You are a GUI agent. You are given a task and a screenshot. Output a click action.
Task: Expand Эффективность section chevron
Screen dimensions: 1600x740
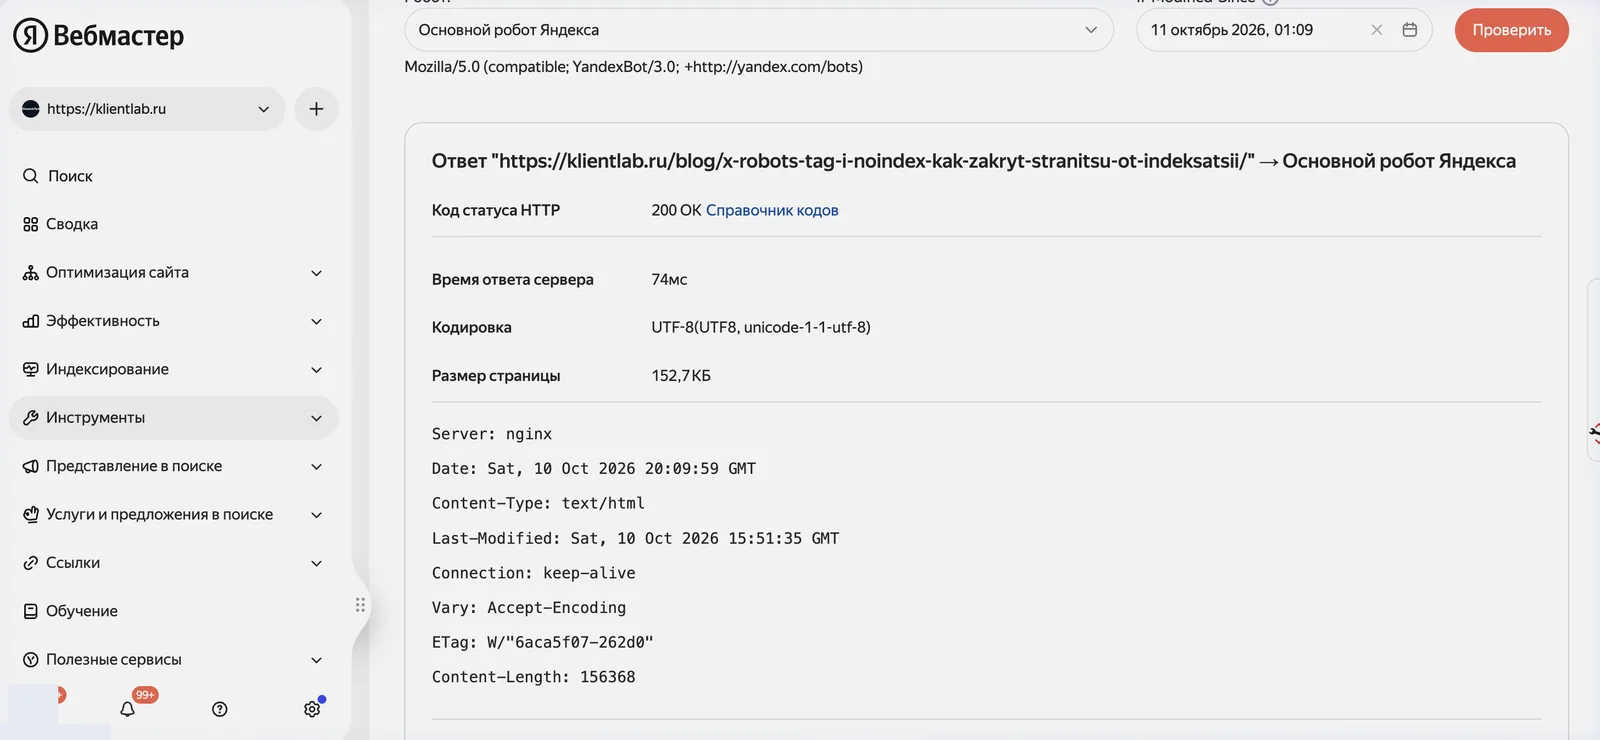316,321
